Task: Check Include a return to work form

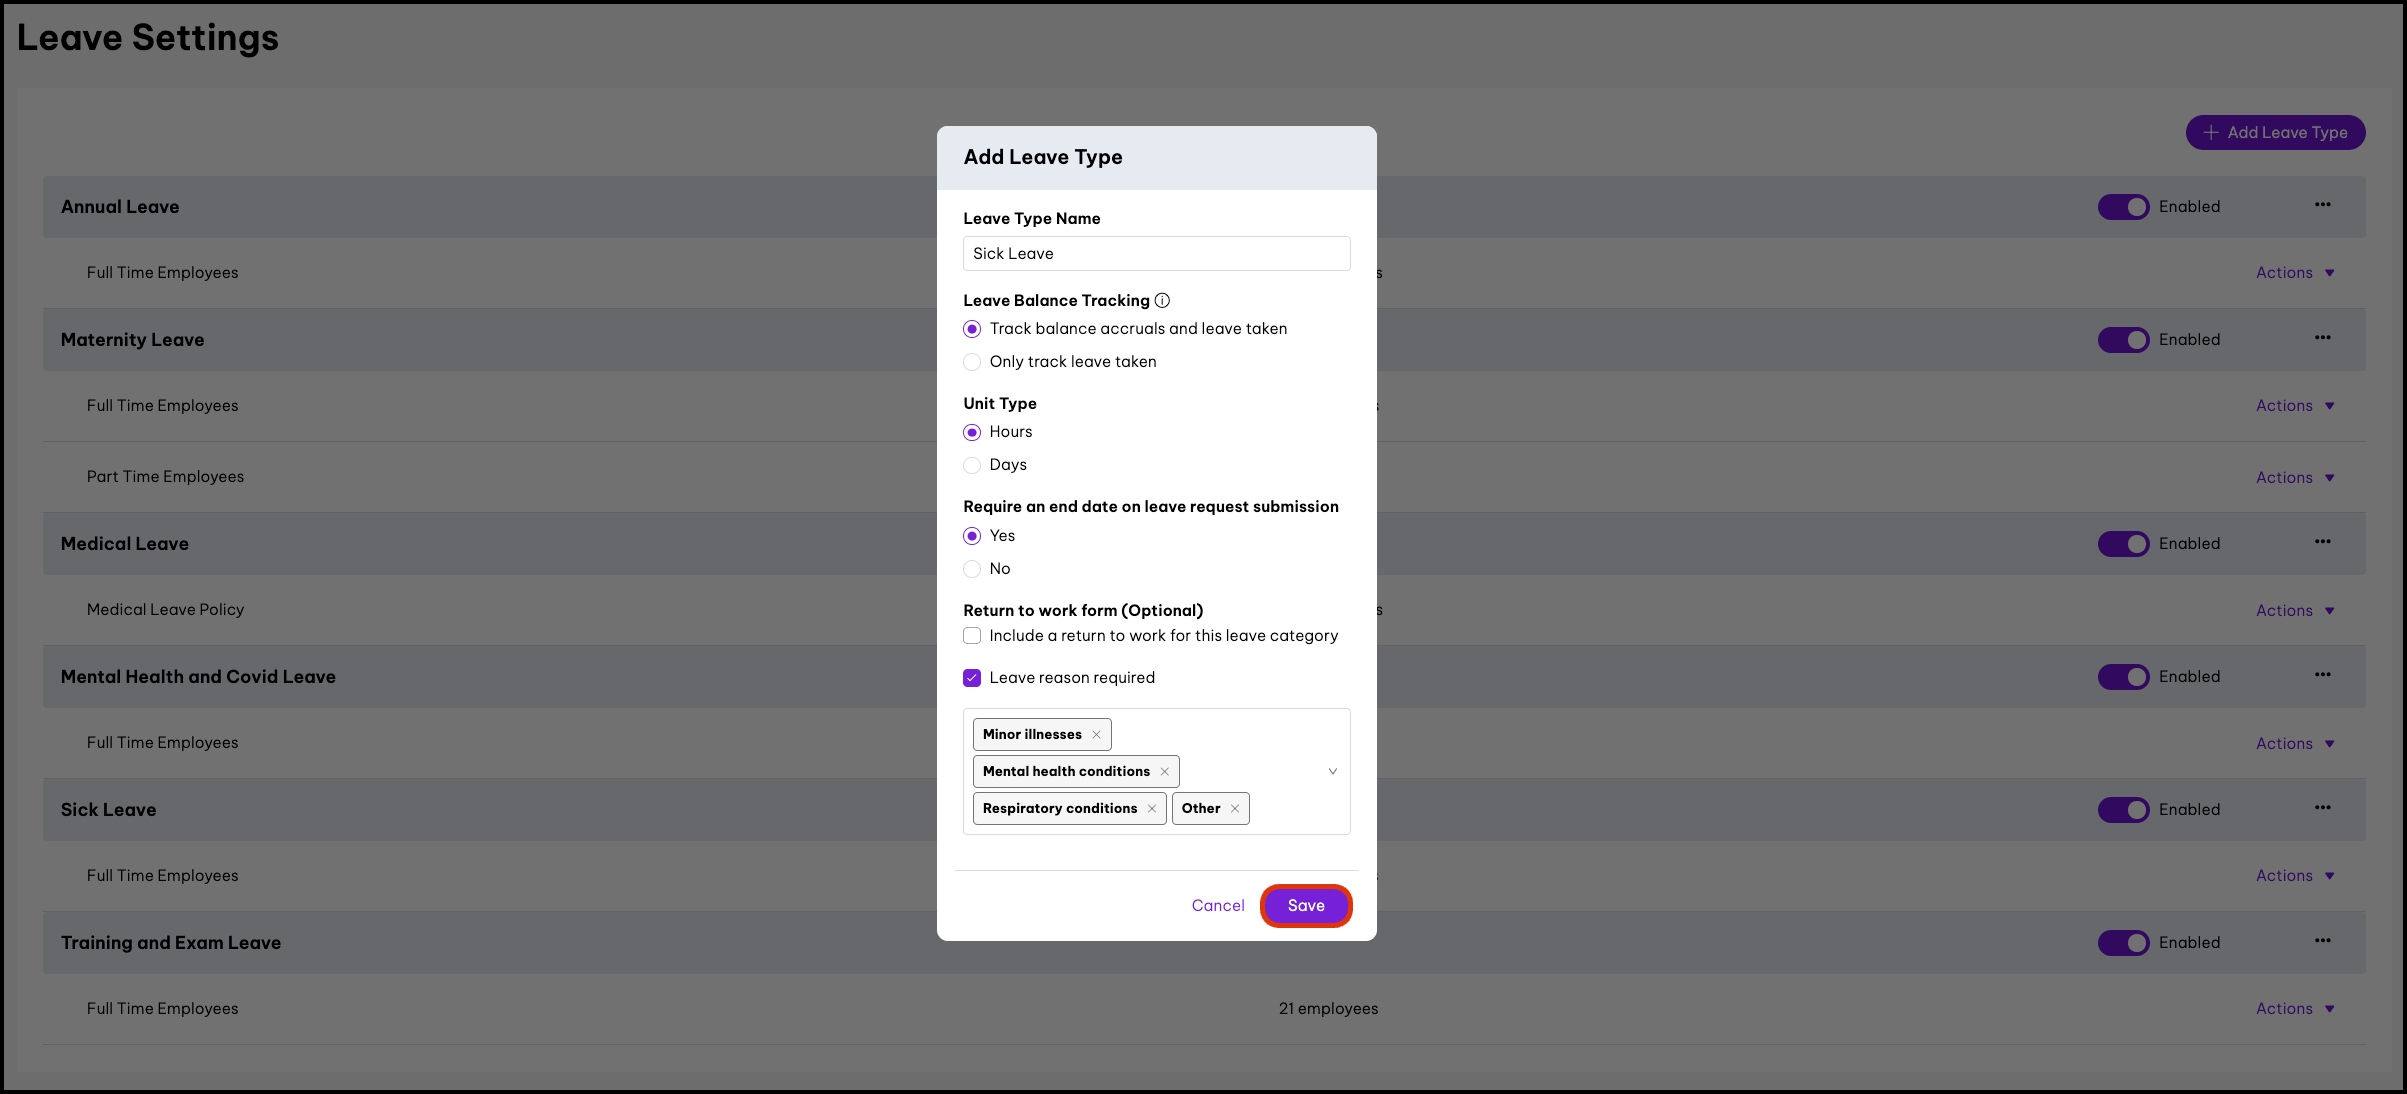Action: [x=972, y=636]
